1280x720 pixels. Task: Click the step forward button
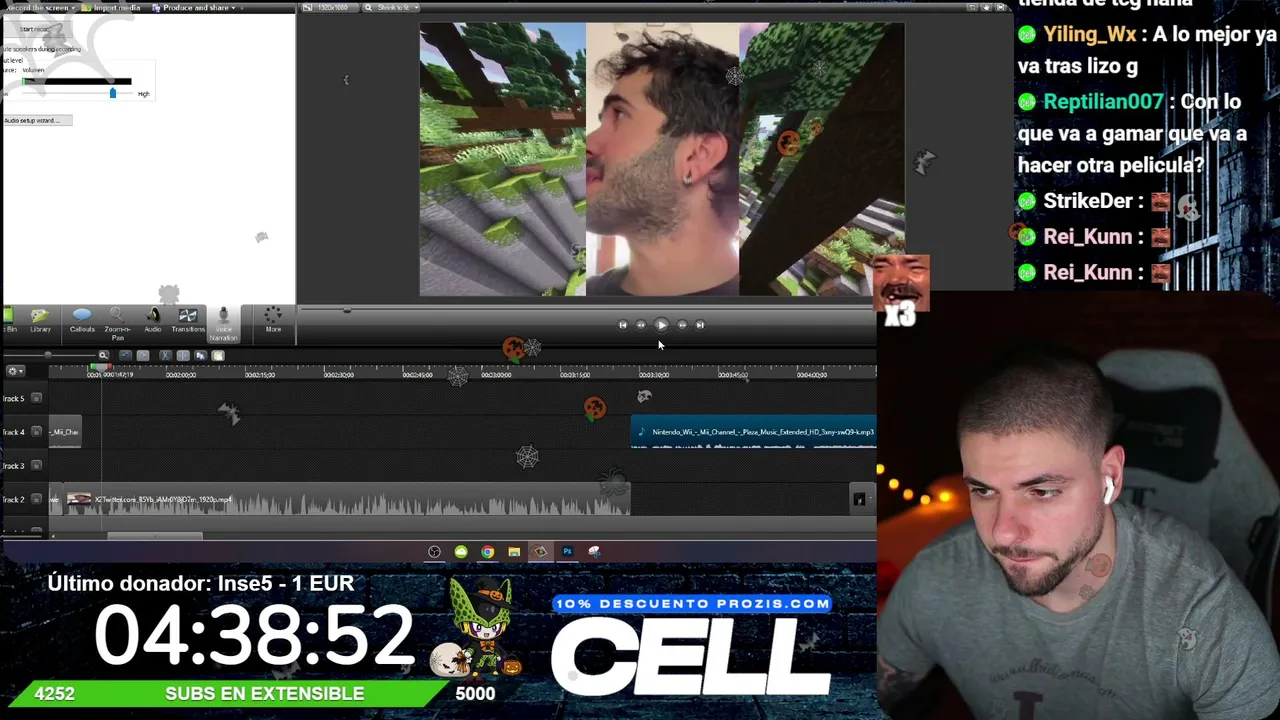click(682, 324)
